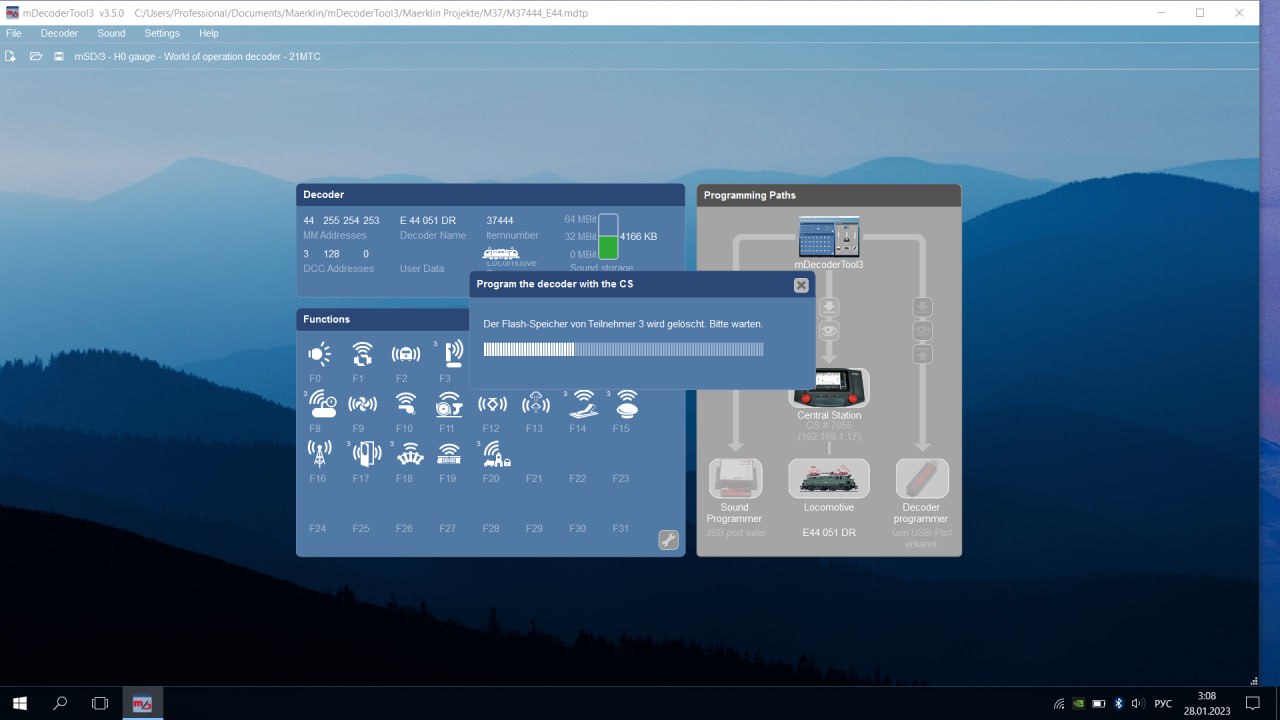The image size is (1280, 720).
Task: Toggle the eye icon above Central Station
Action: [x=829, y=330]
